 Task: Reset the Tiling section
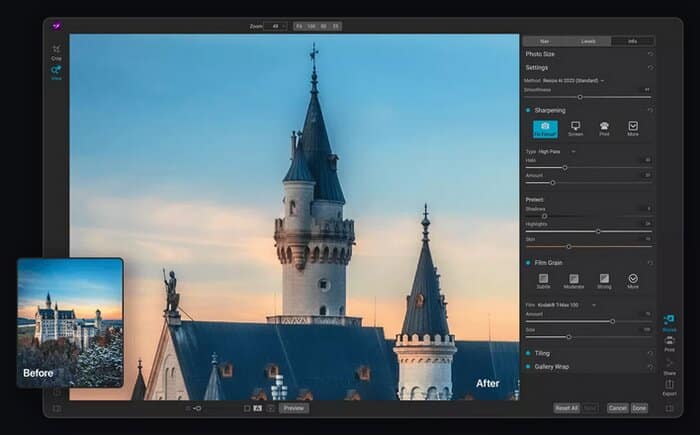[x=650, y=353]
